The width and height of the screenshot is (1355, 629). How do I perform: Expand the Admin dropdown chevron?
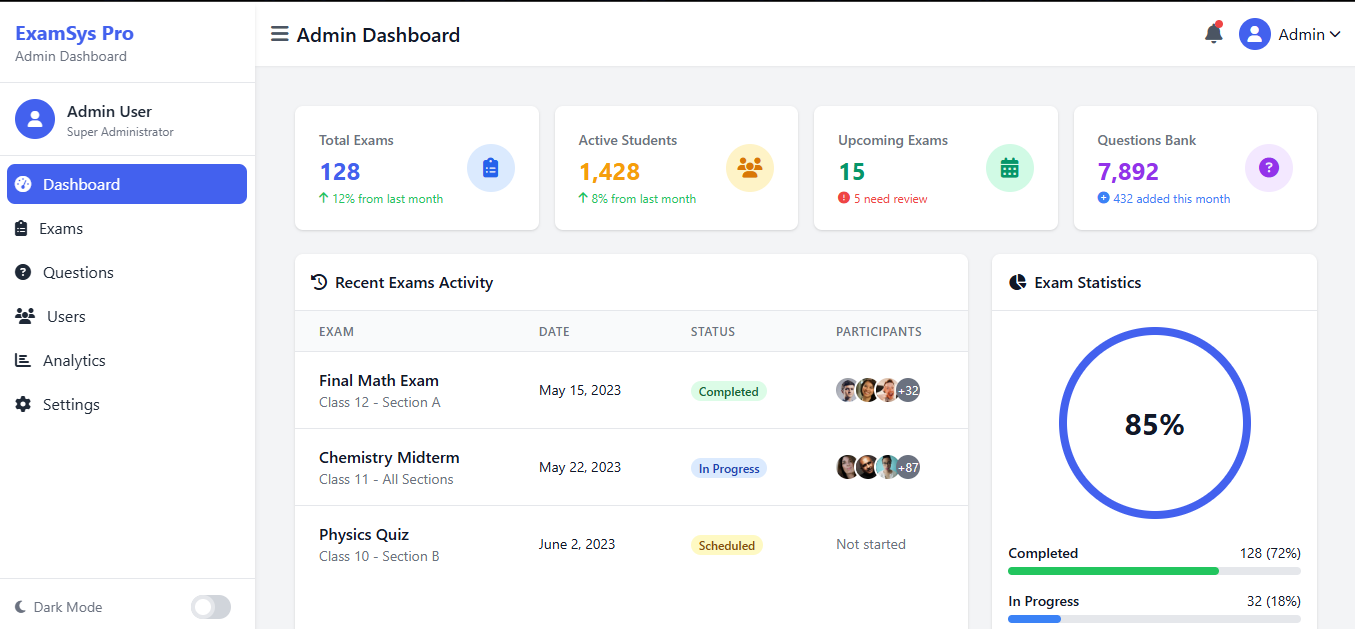pos(1334,34)
